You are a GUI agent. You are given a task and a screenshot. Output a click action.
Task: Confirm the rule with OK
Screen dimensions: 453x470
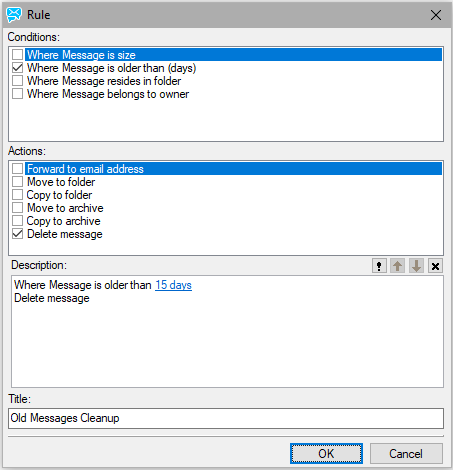pos(326,454)
